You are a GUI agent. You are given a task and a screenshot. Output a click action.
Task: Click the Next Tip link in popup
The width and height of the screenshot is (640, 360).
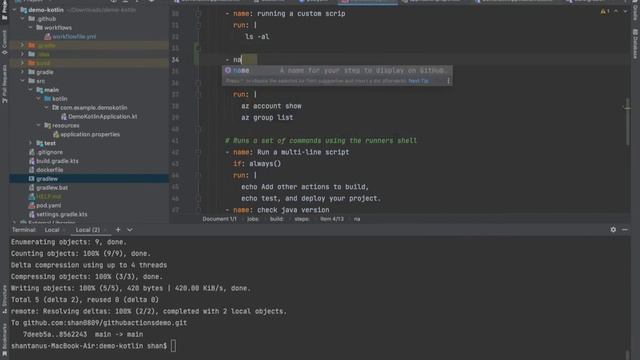pos(418,81)
